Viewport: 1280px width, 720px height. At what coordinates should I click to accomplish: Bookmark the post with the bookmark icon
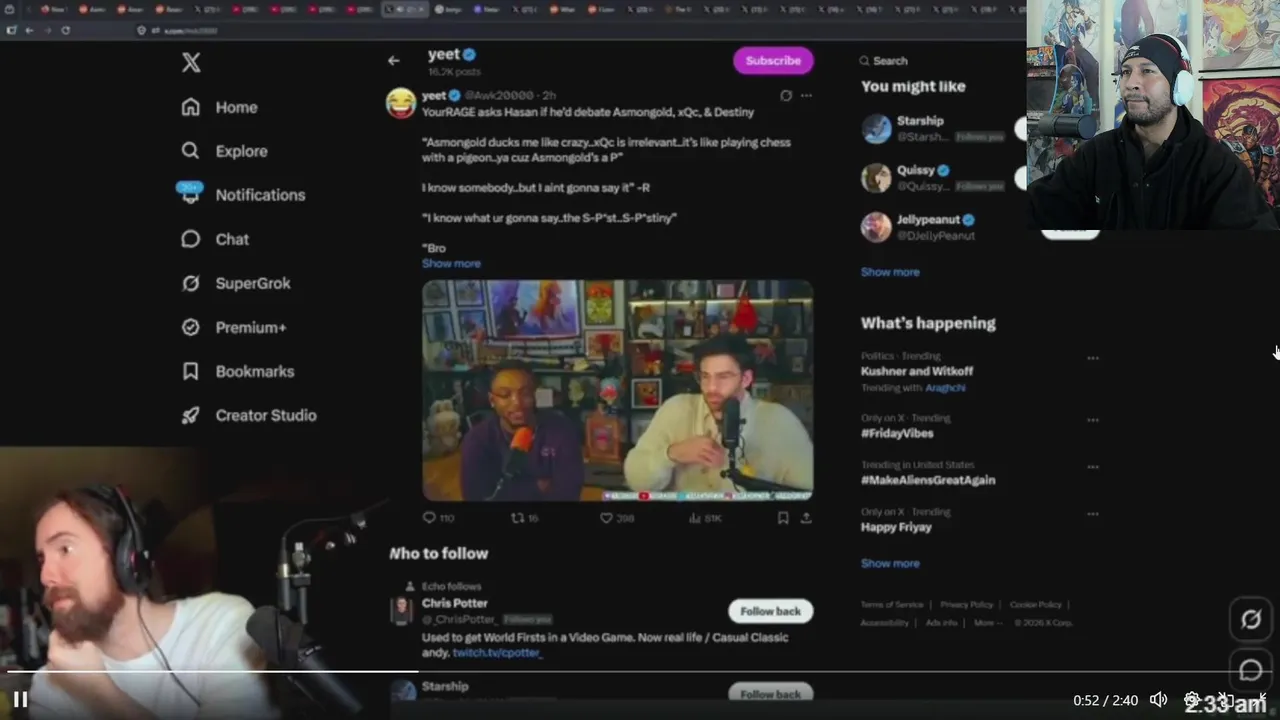tap(783, 518)
